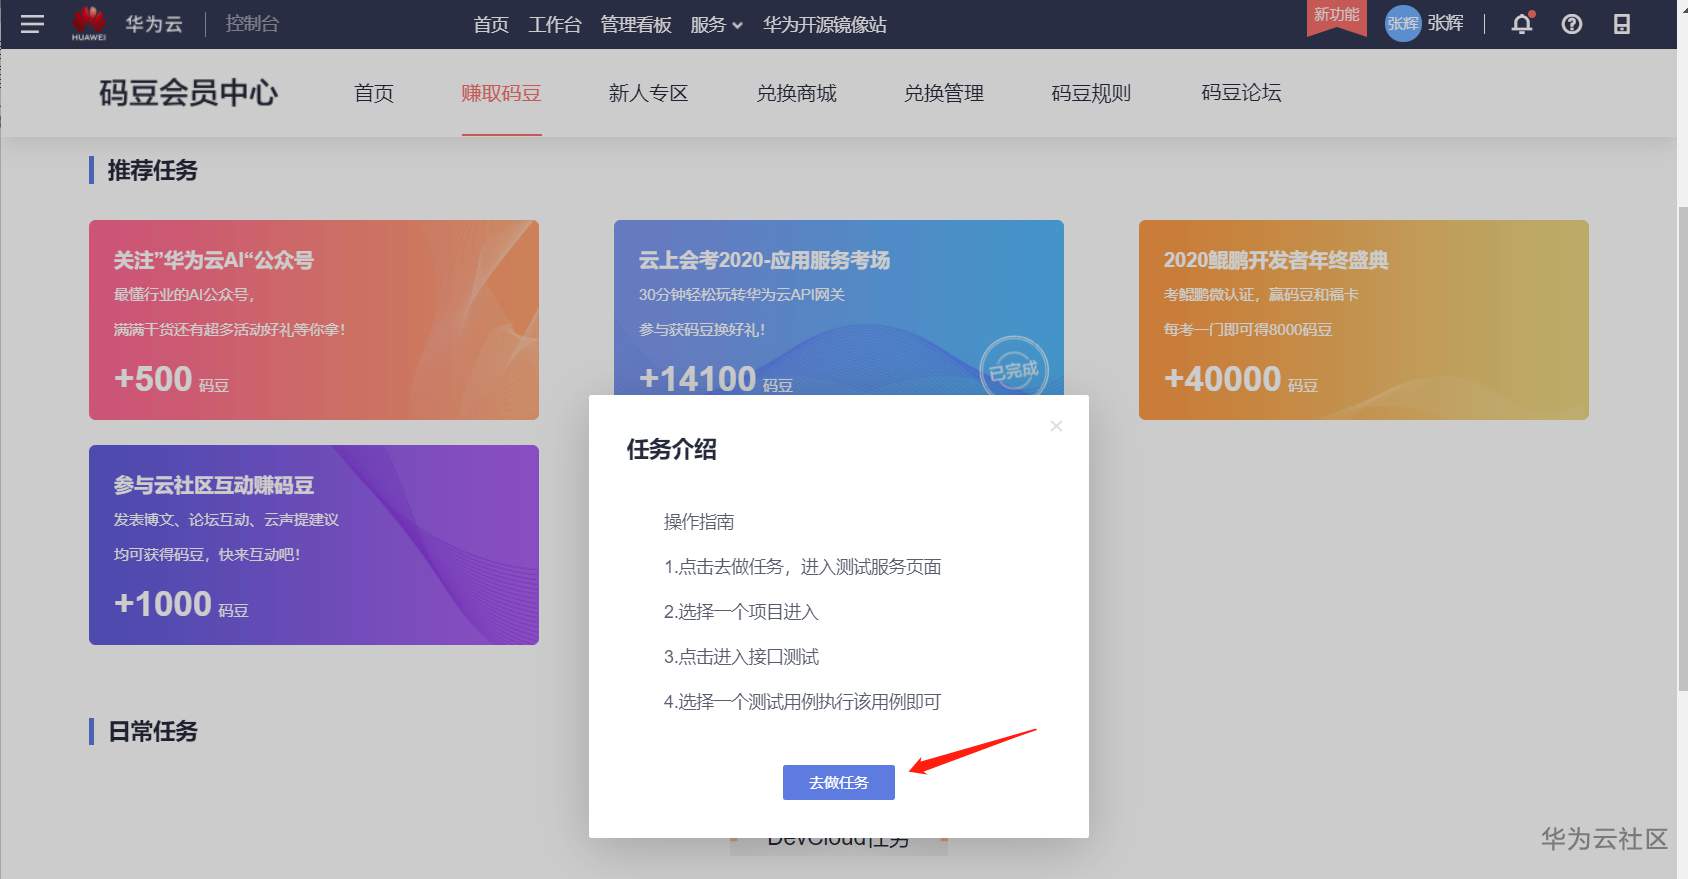This screenshot has width=1688, height=879.
Task: Open the 新人专区 tab
Action: tap(648, 93)
